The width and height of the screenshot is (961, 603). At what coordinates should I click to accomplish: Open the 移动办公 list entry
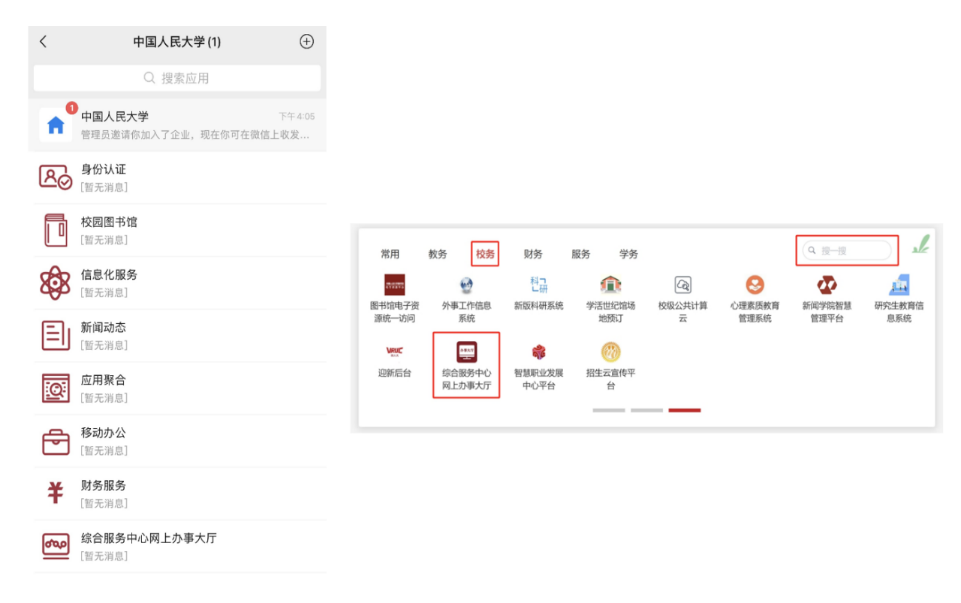tap(178, 441)
